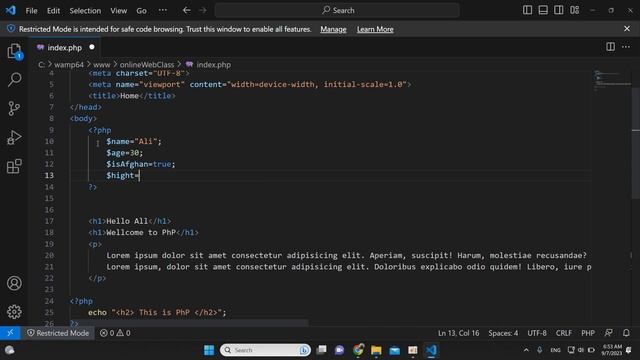Image resolution: width=640 pixels, height=360 pixels.
Task: Click the $name="Ali" code line
Action: coord(134,141)
